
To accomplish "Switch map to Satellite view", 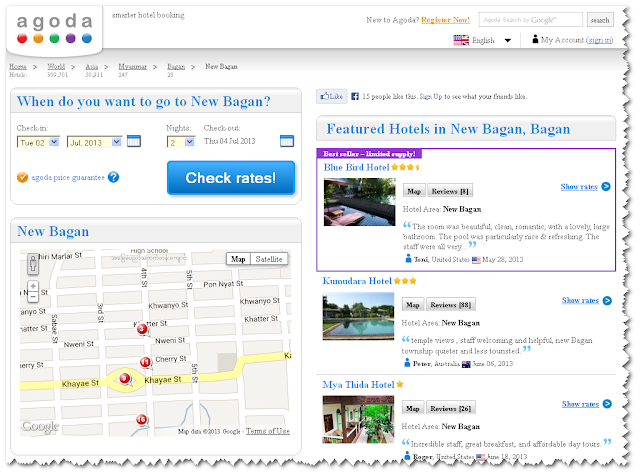I will [269, 259].
